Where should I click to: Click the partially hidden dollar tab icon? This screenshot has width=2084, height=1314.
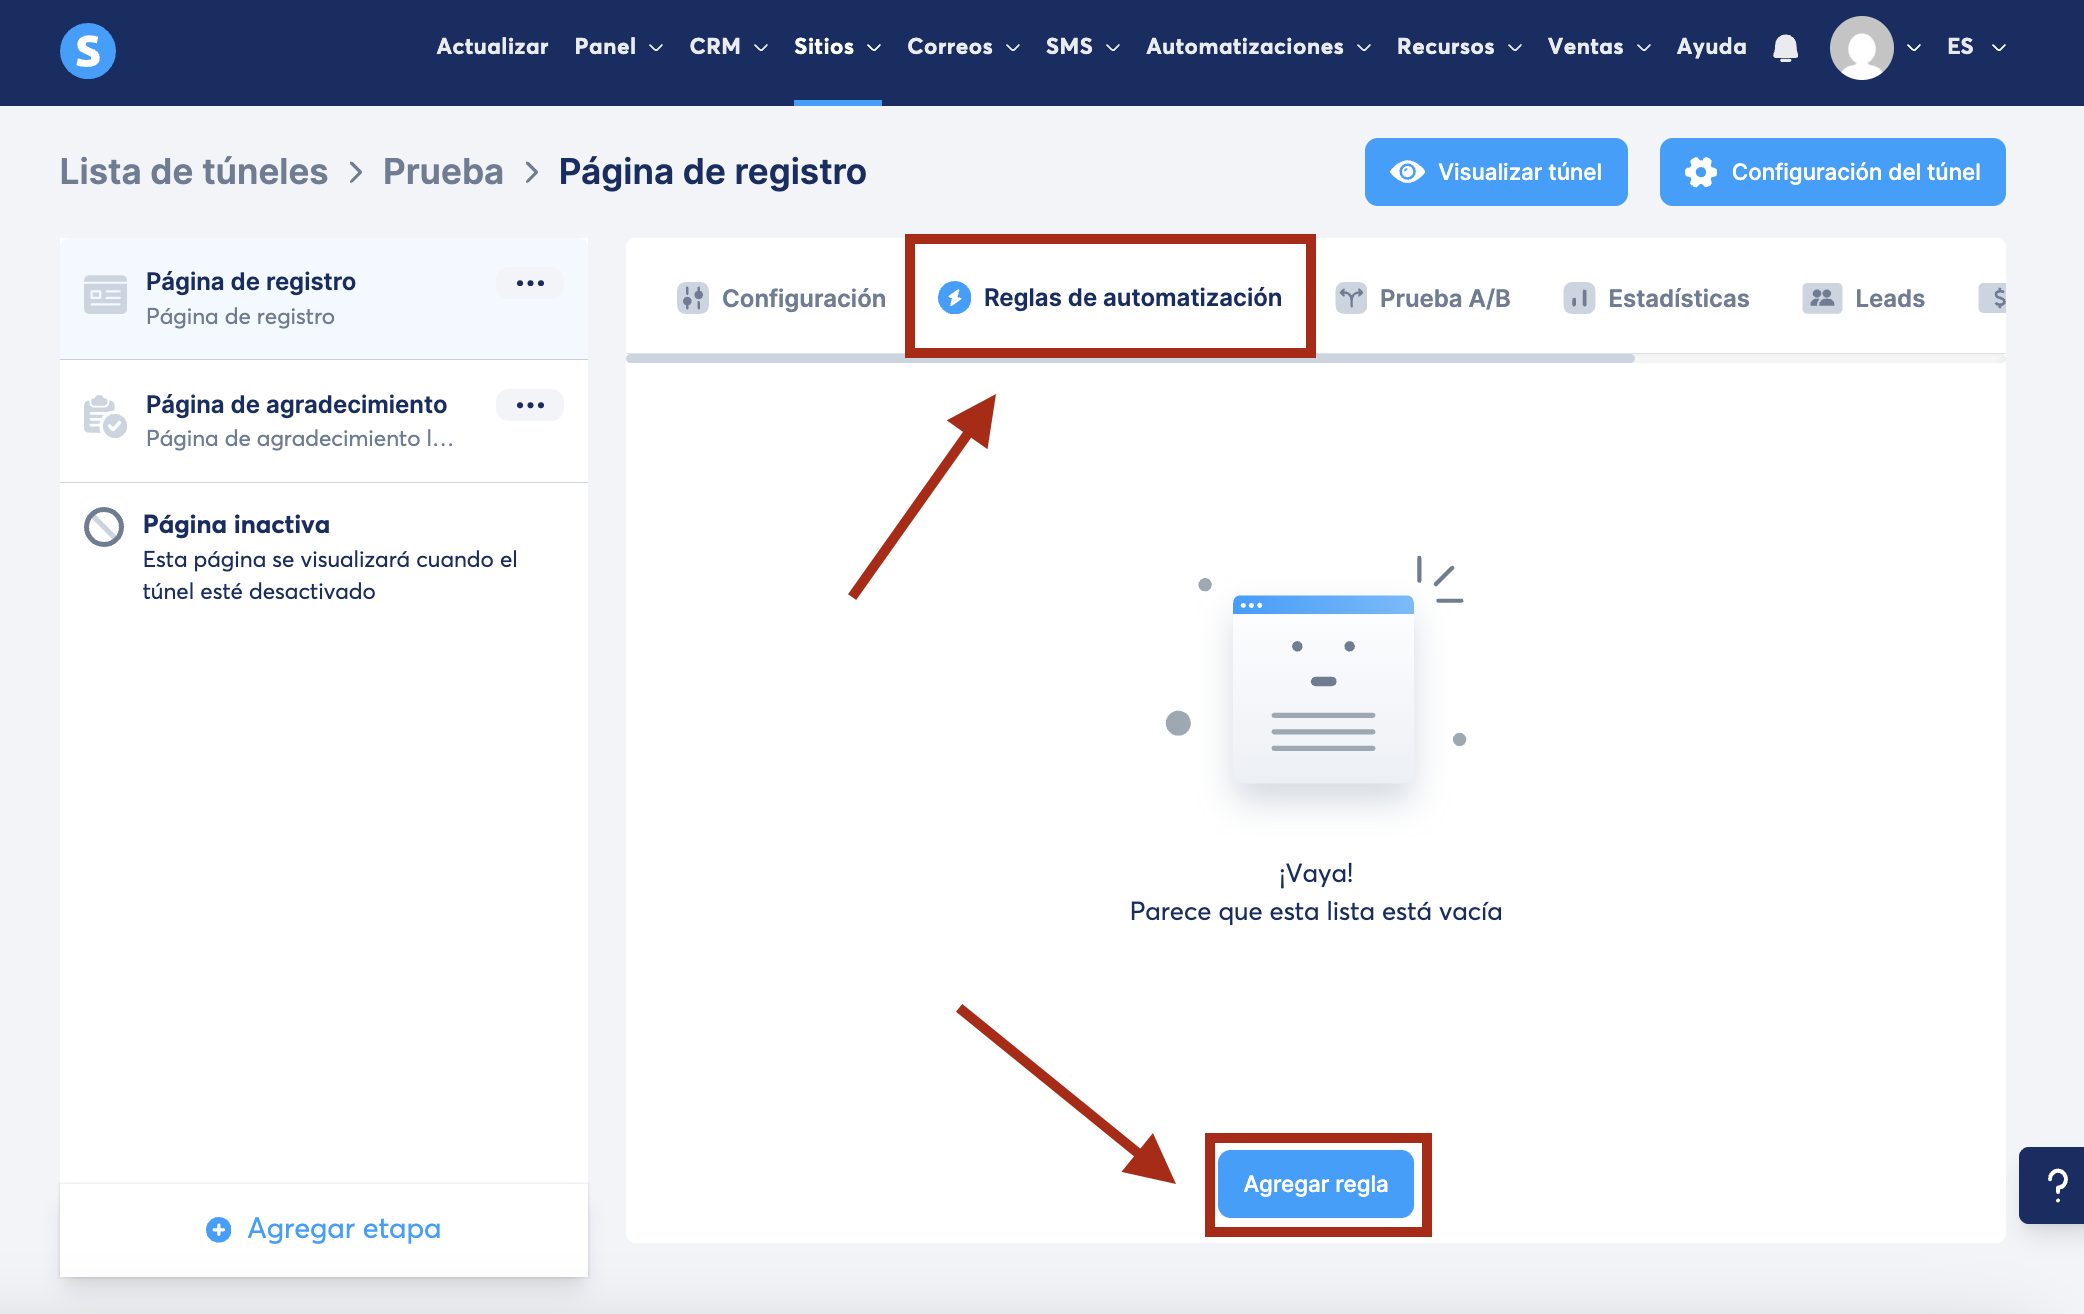[1996, 298]
